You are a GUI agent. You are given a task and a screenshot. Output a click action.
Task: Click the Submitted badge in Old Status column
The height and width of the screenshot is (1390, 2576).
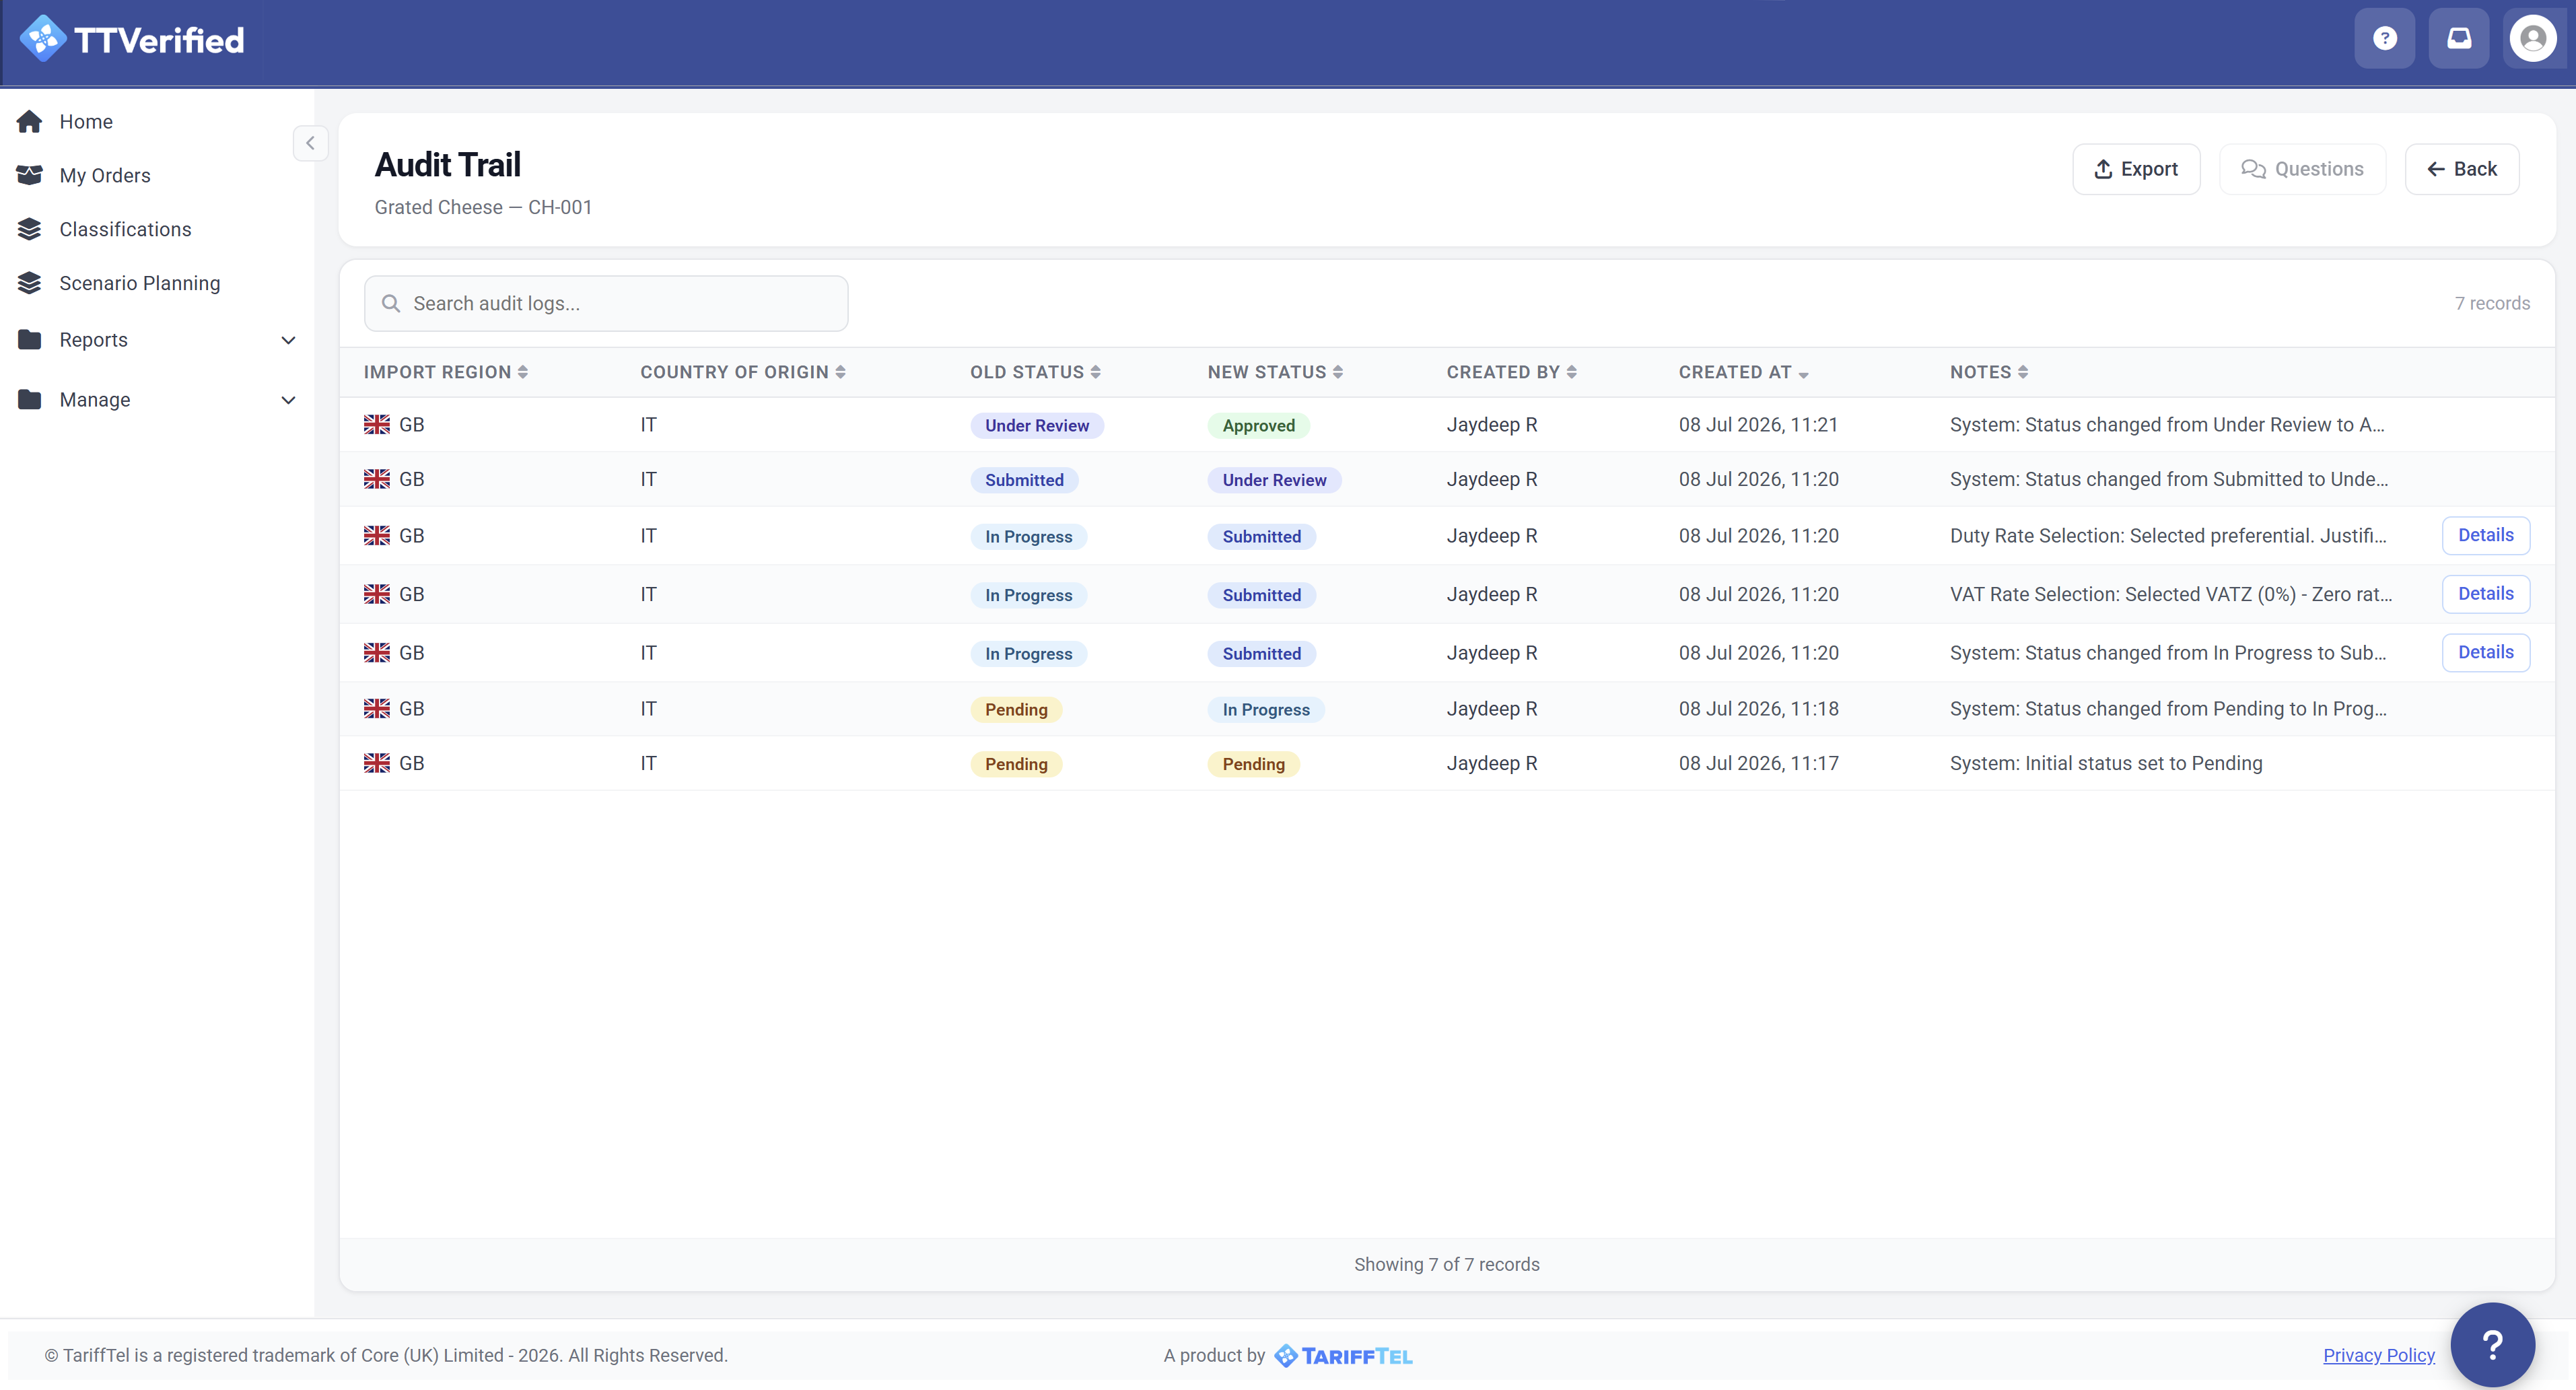(1024, 480)
